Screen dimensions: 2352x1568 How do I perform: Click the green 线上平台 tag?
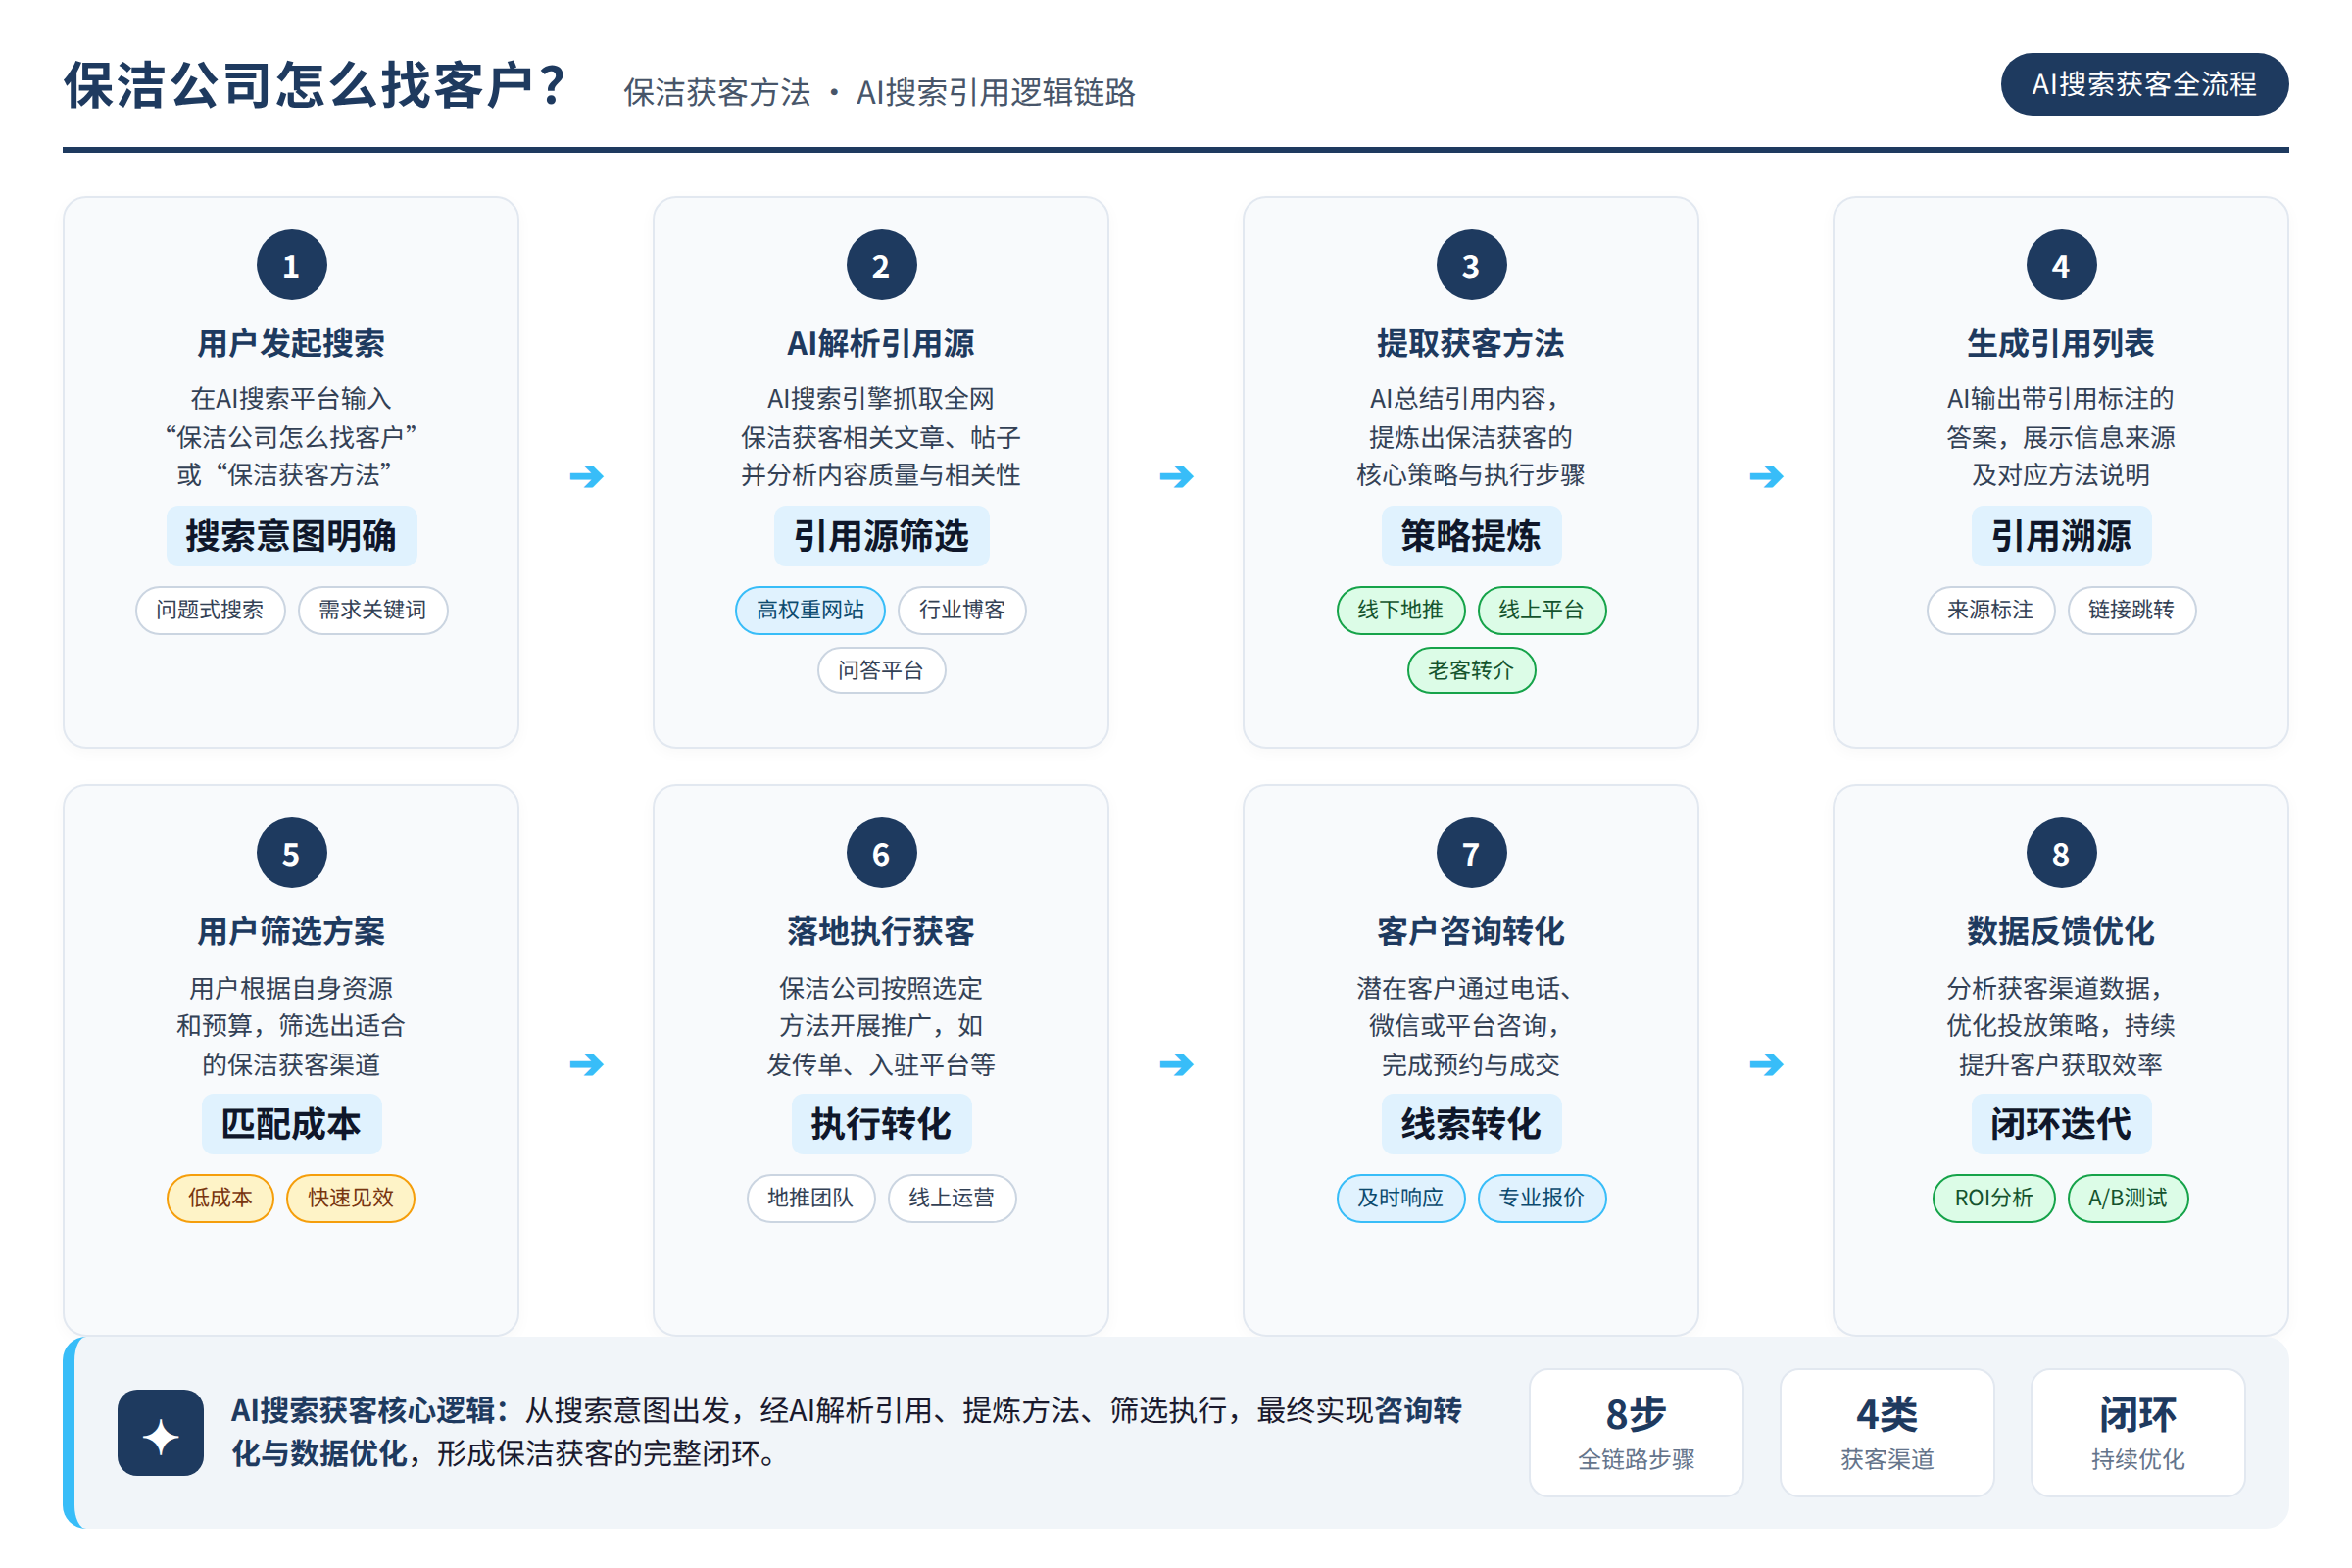coord(1542,610)
